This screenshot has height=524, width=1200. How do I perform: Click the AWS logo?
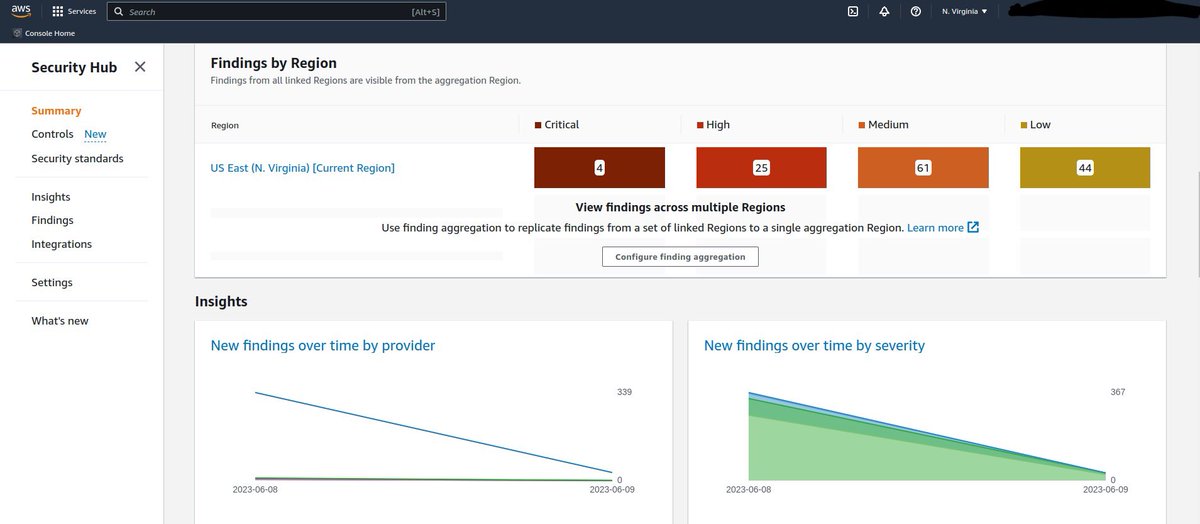23,12
